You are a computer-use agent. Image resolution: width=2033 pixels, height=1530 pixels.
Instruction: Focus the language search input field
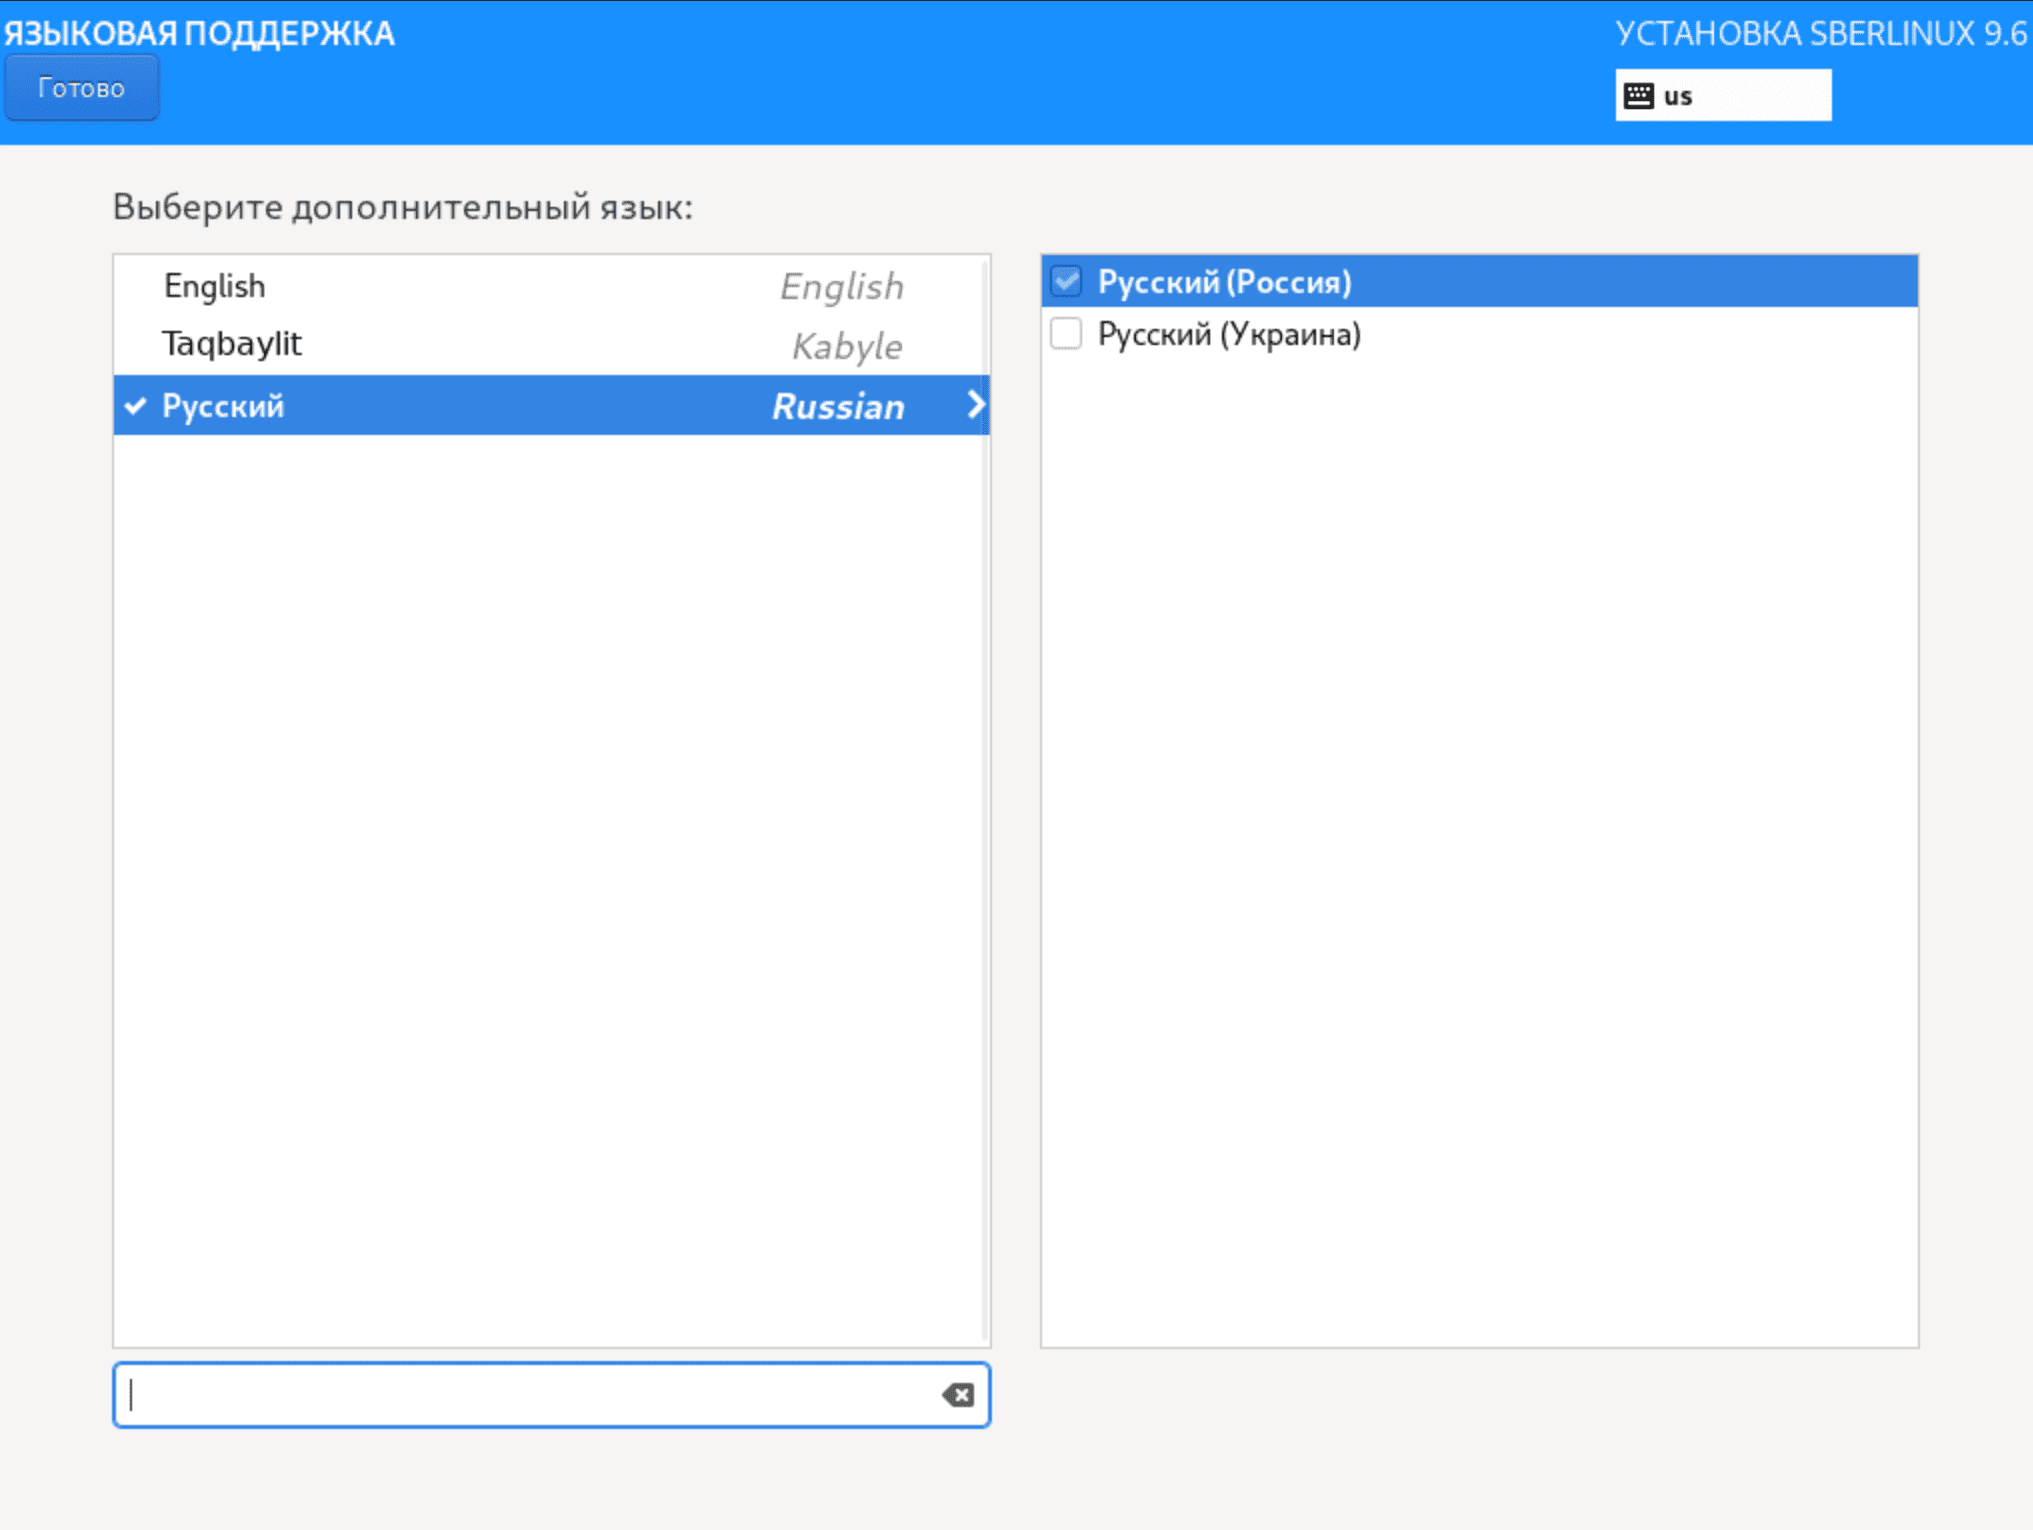coord(551,1394)
